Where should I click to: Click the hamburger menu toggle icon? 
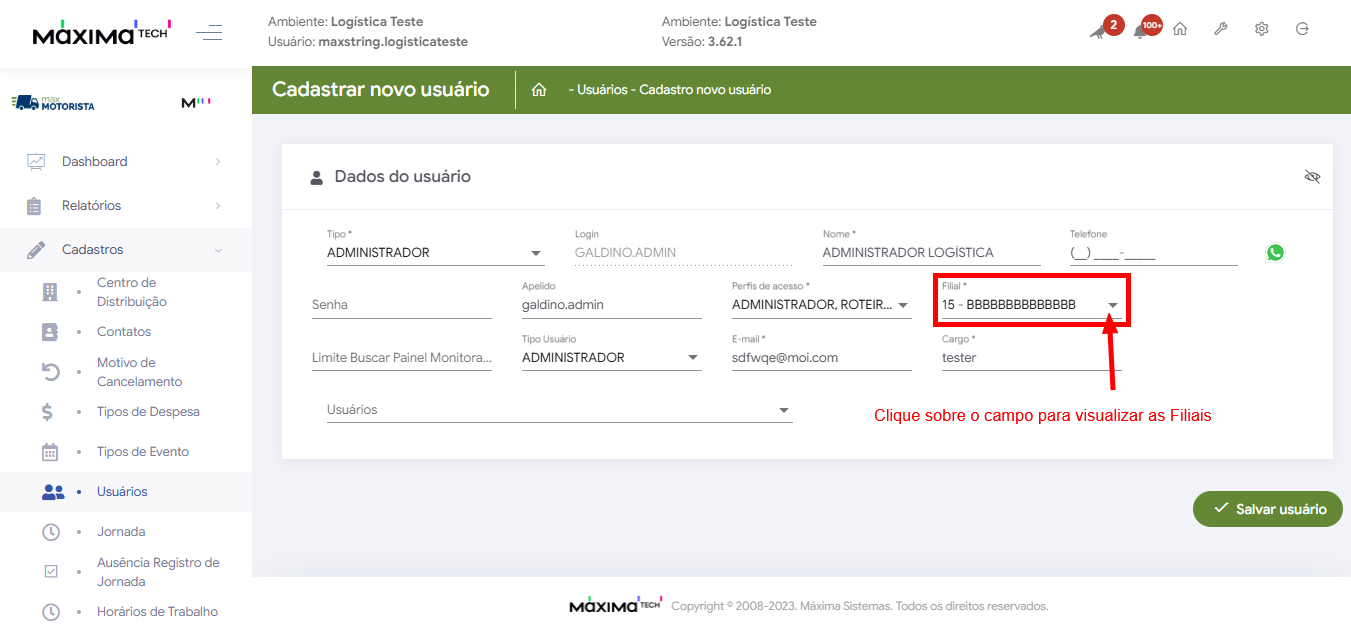pos(209,33)
